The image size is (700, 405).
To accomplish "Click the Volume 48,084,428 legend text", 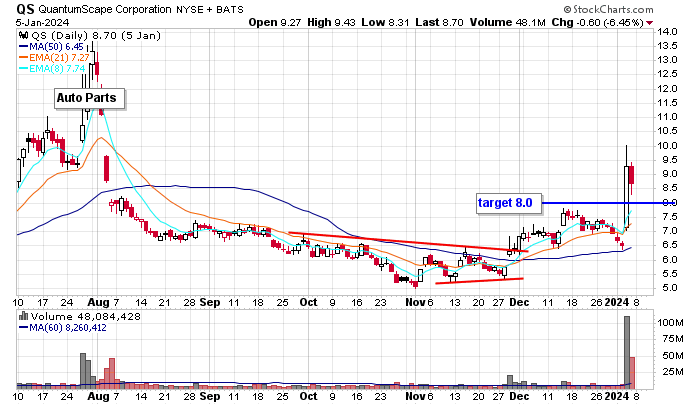I will coord(85,317).
